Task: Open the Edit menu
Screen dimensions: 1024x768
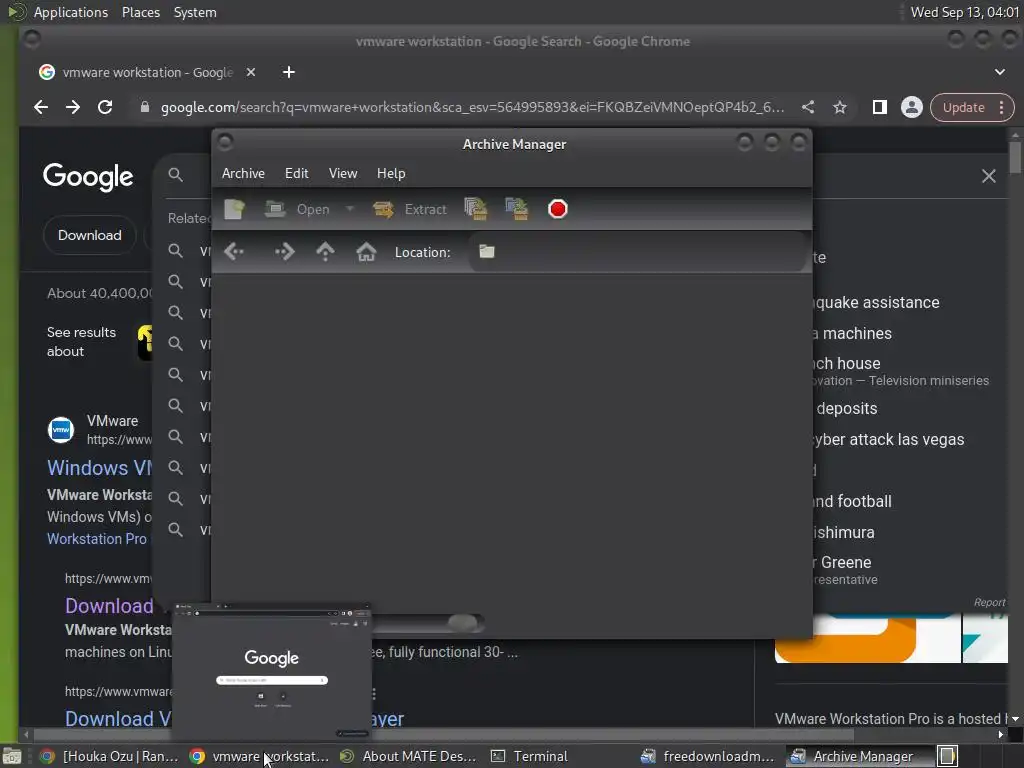Action: [296, 173]
